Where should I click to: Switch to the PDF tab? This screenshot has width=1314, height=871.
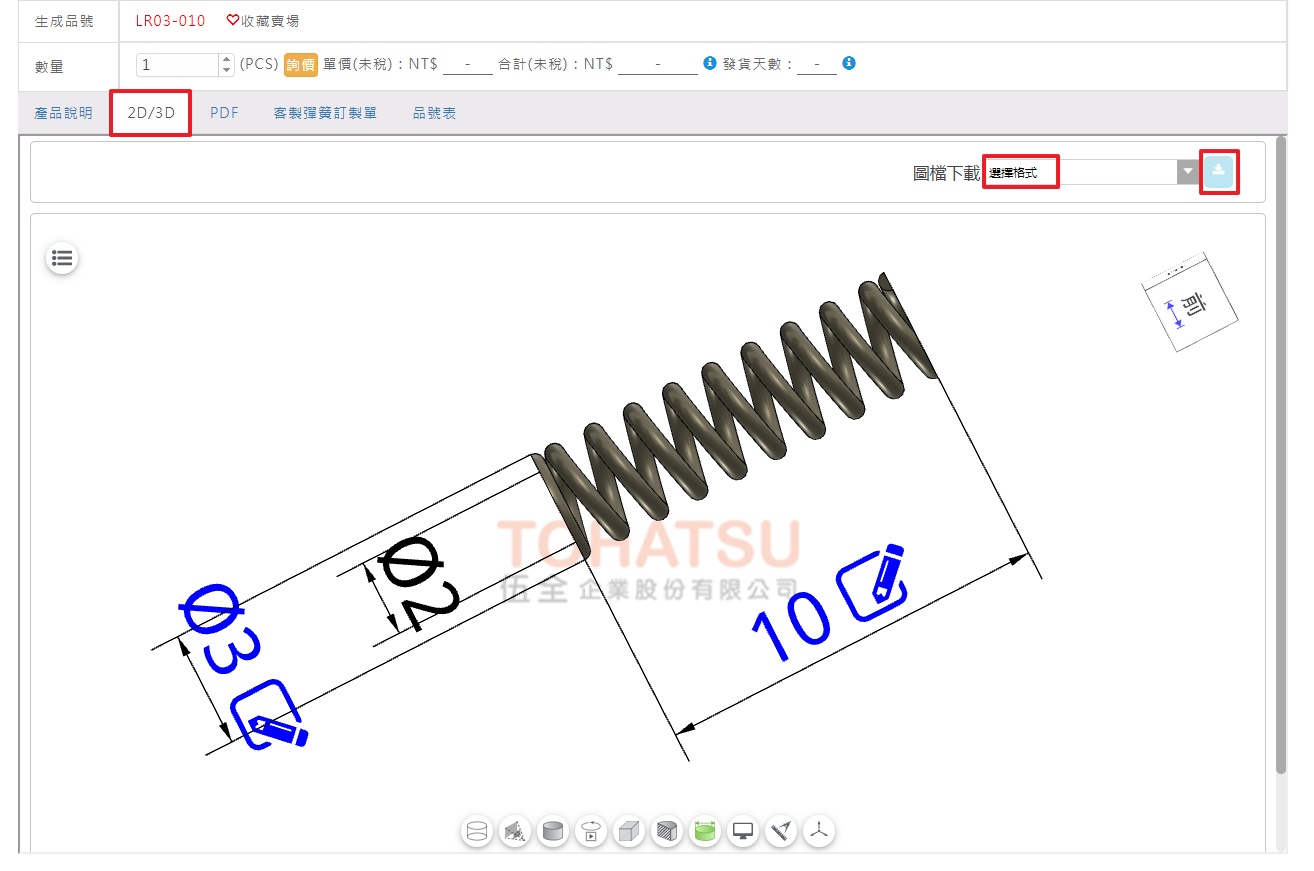click(x=224, y=113)
